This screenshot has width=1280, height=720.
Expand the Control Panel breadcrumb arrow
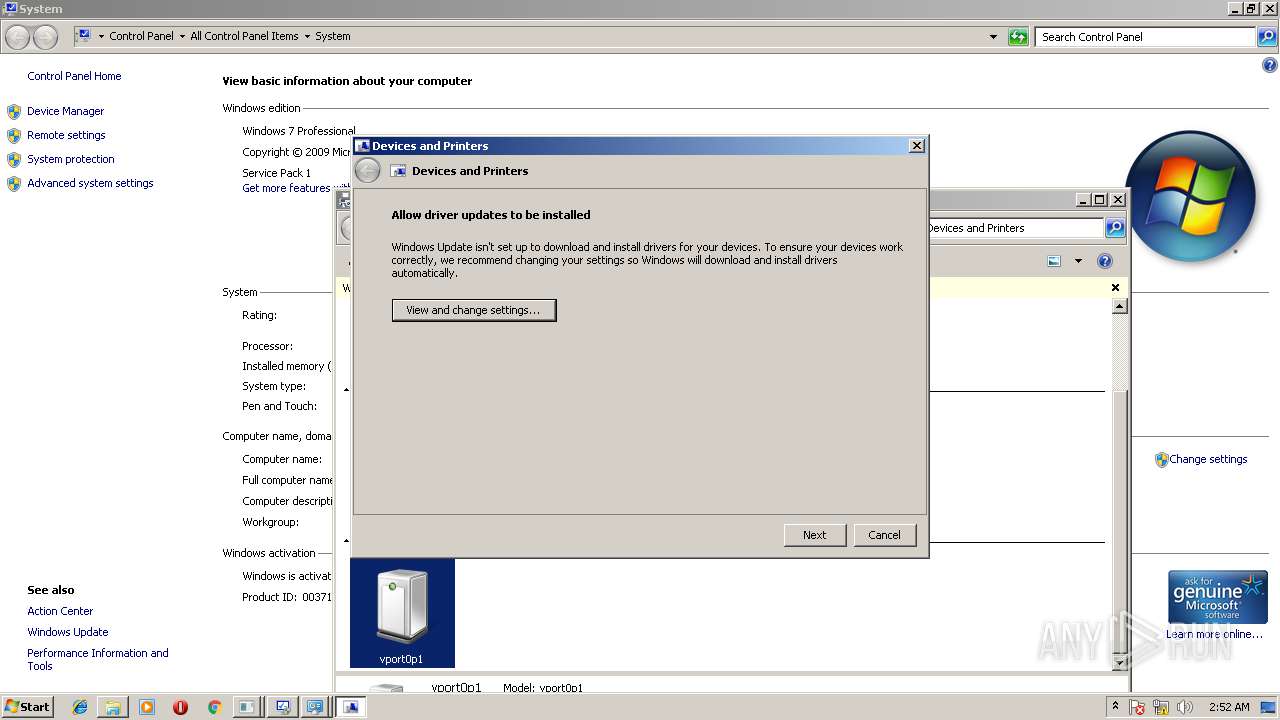182,36
